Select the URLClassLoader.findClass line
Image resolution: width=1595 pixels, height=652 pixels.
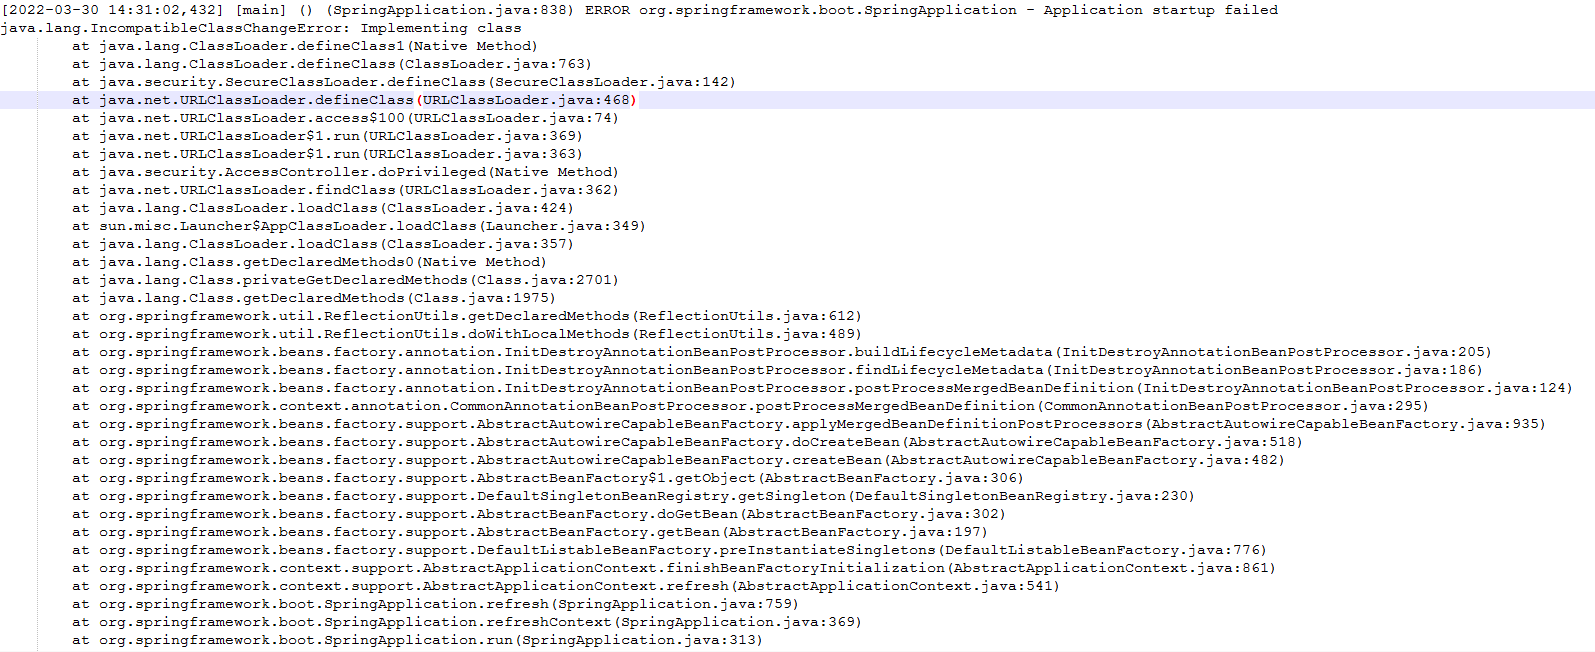pos(345,190)
